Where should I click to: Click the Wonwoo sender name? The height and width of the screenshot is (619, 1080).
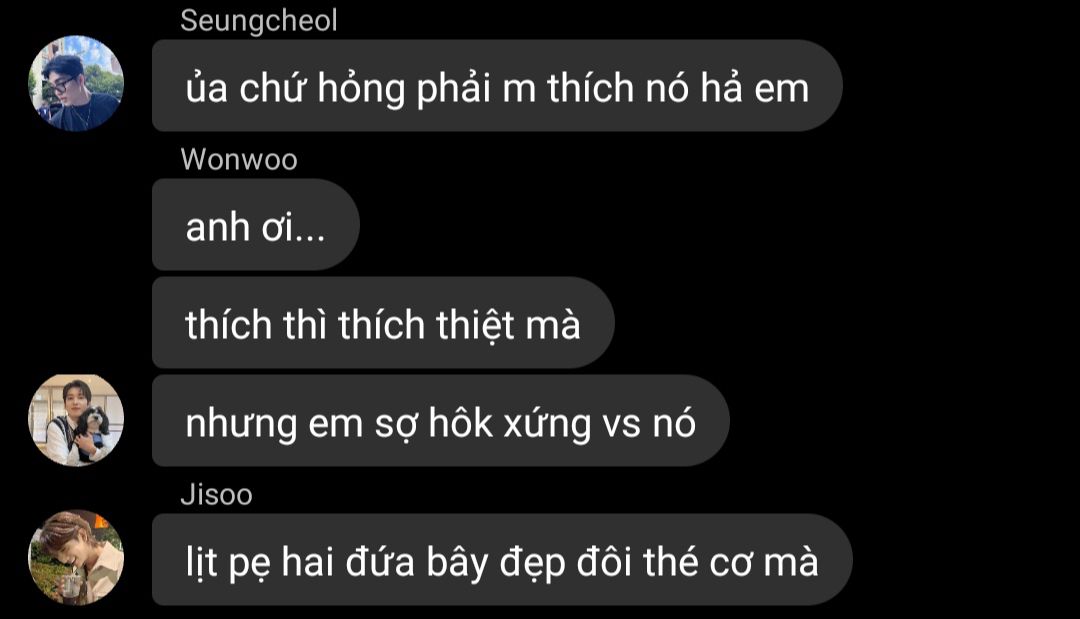point(239,160)
